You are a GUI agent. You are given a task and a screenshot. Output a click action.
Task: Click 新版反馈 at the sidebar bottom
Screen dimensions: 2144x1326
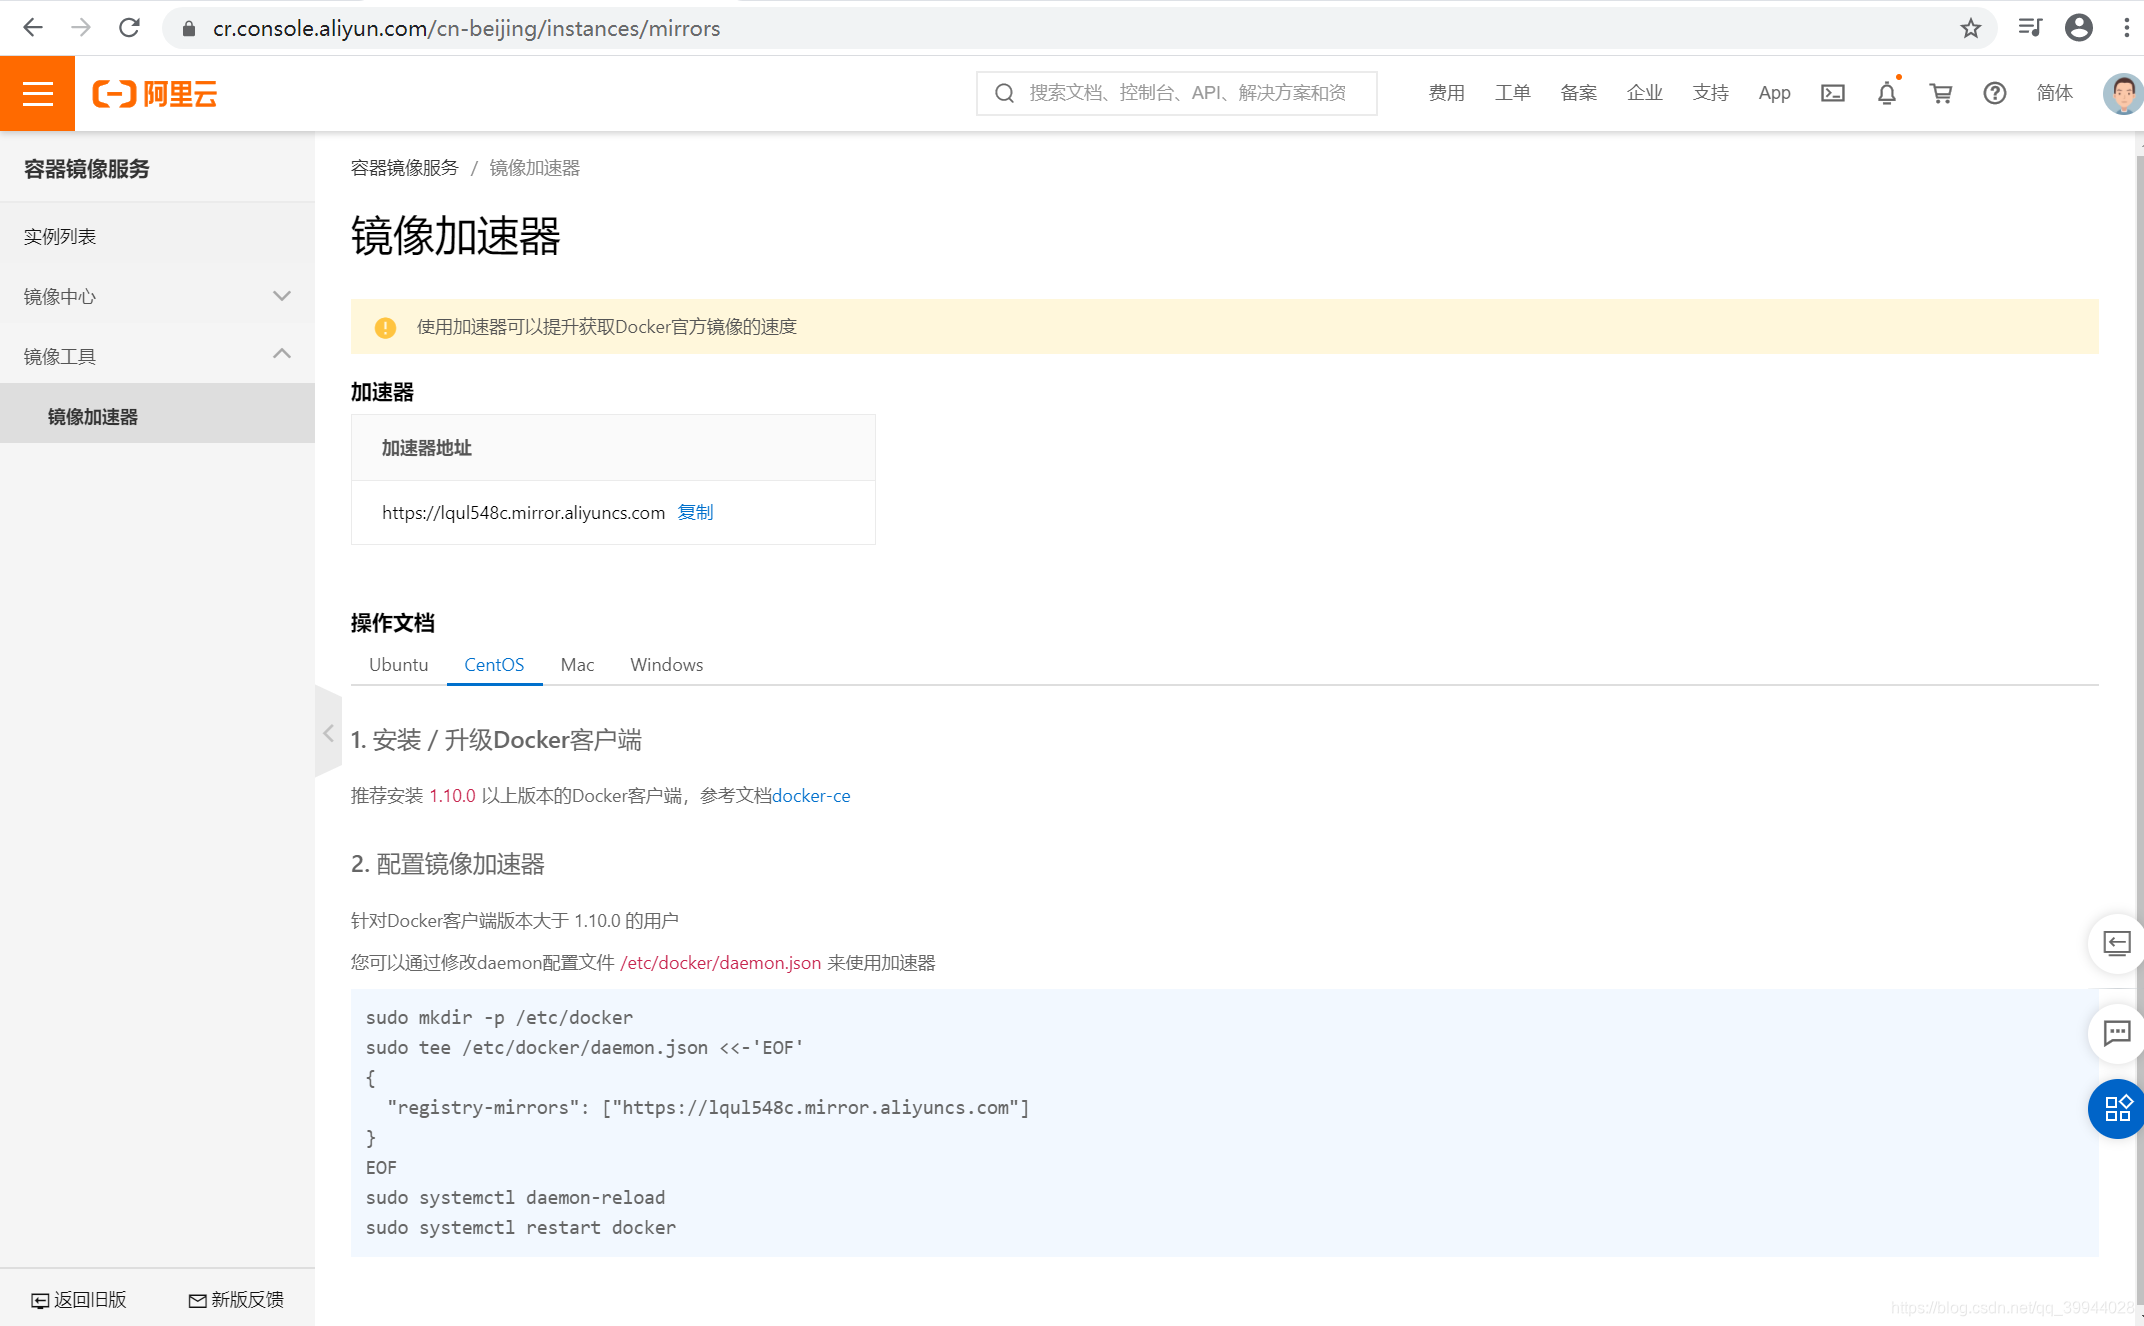click(x=236, y=1299)
